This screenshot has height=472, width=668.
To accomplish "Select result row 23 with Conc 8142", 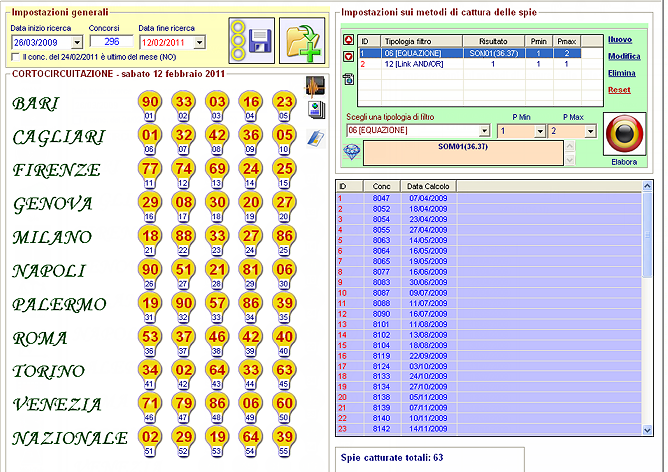I will (489, 429).
